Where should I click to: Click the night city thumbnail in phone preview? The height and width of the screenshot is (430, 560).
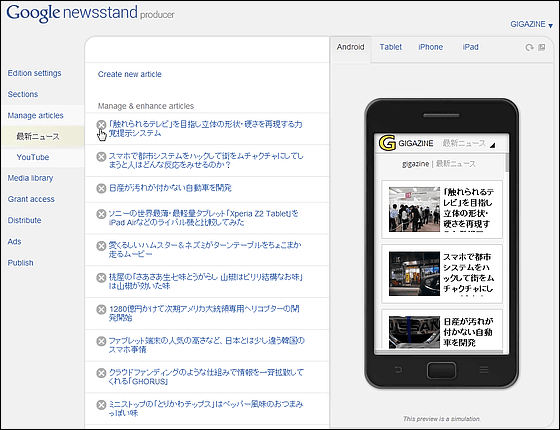[414, 274]
